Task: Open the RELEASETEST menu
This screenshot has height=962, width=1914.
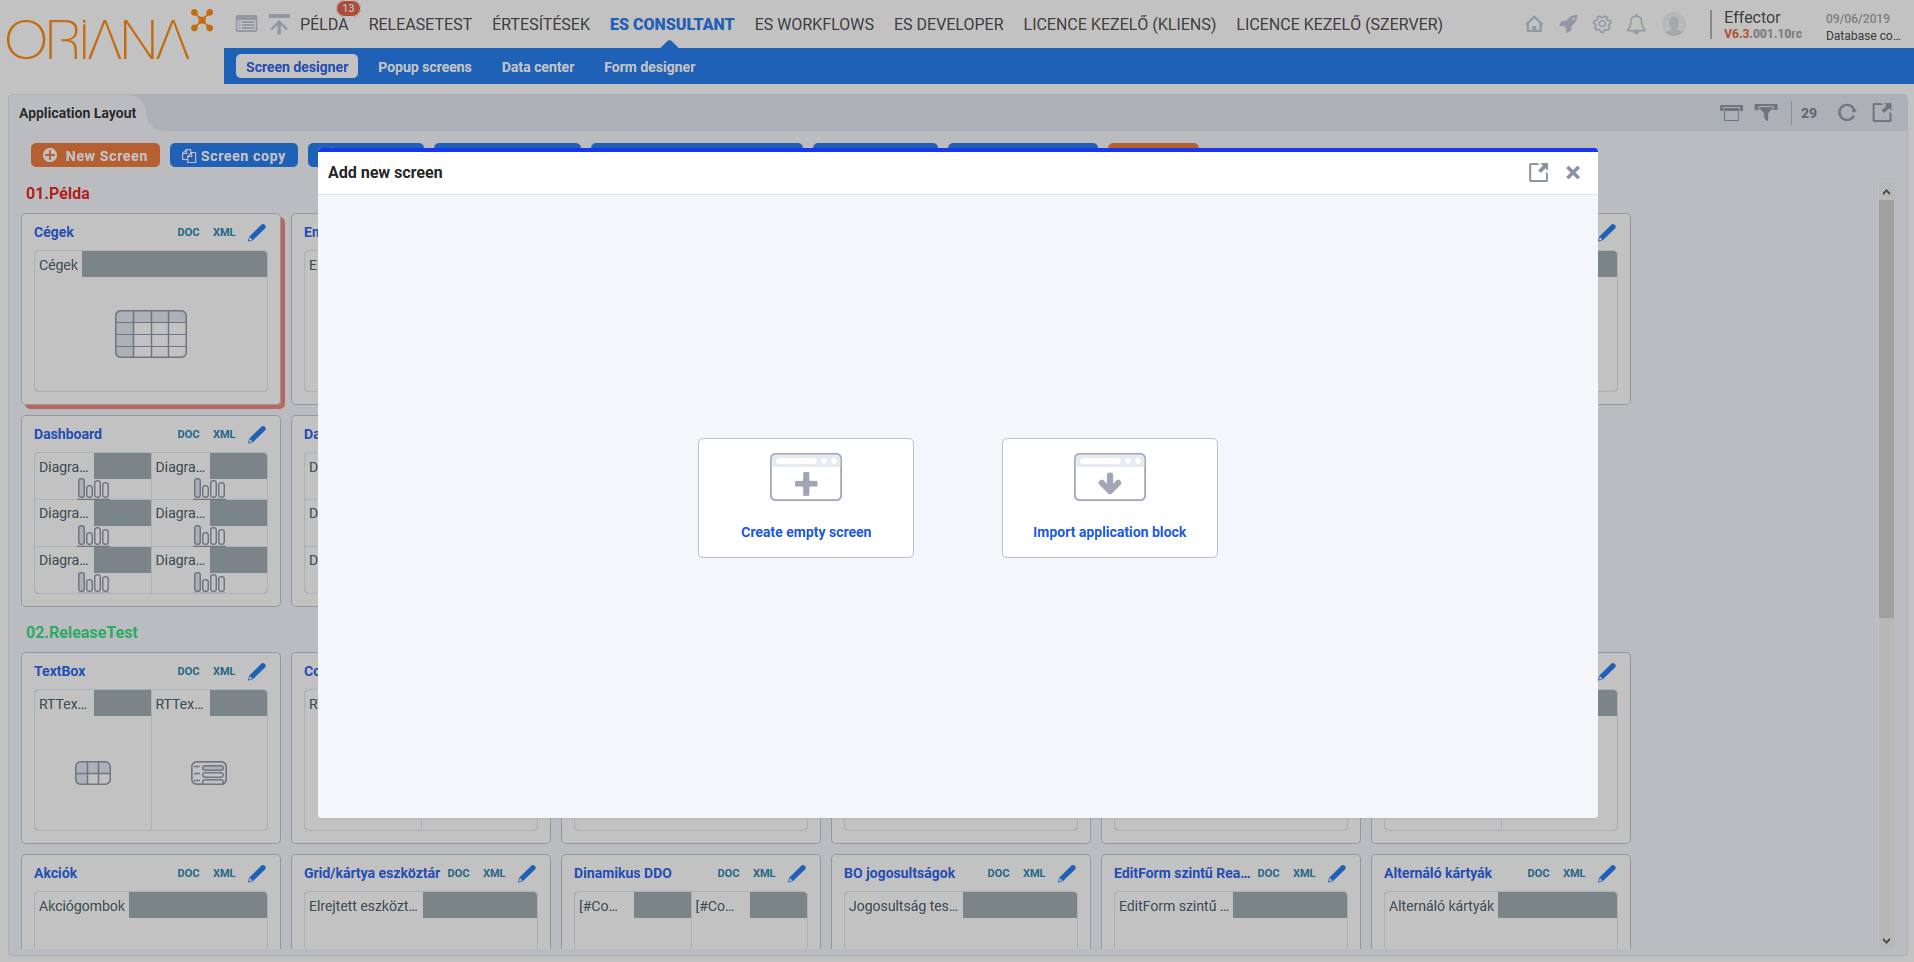Action: click(x=420, y=24)
